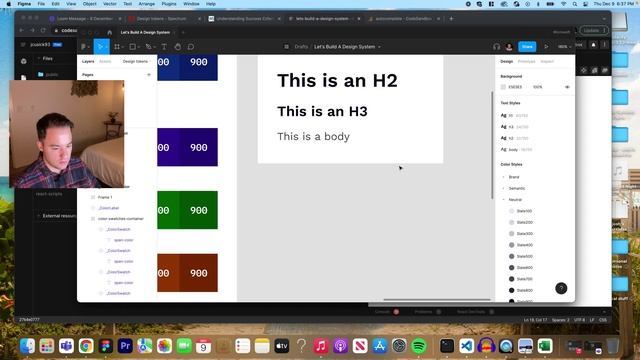
Task: Select the body text style row
Action: pyautogui.click(x=516, y=150)
